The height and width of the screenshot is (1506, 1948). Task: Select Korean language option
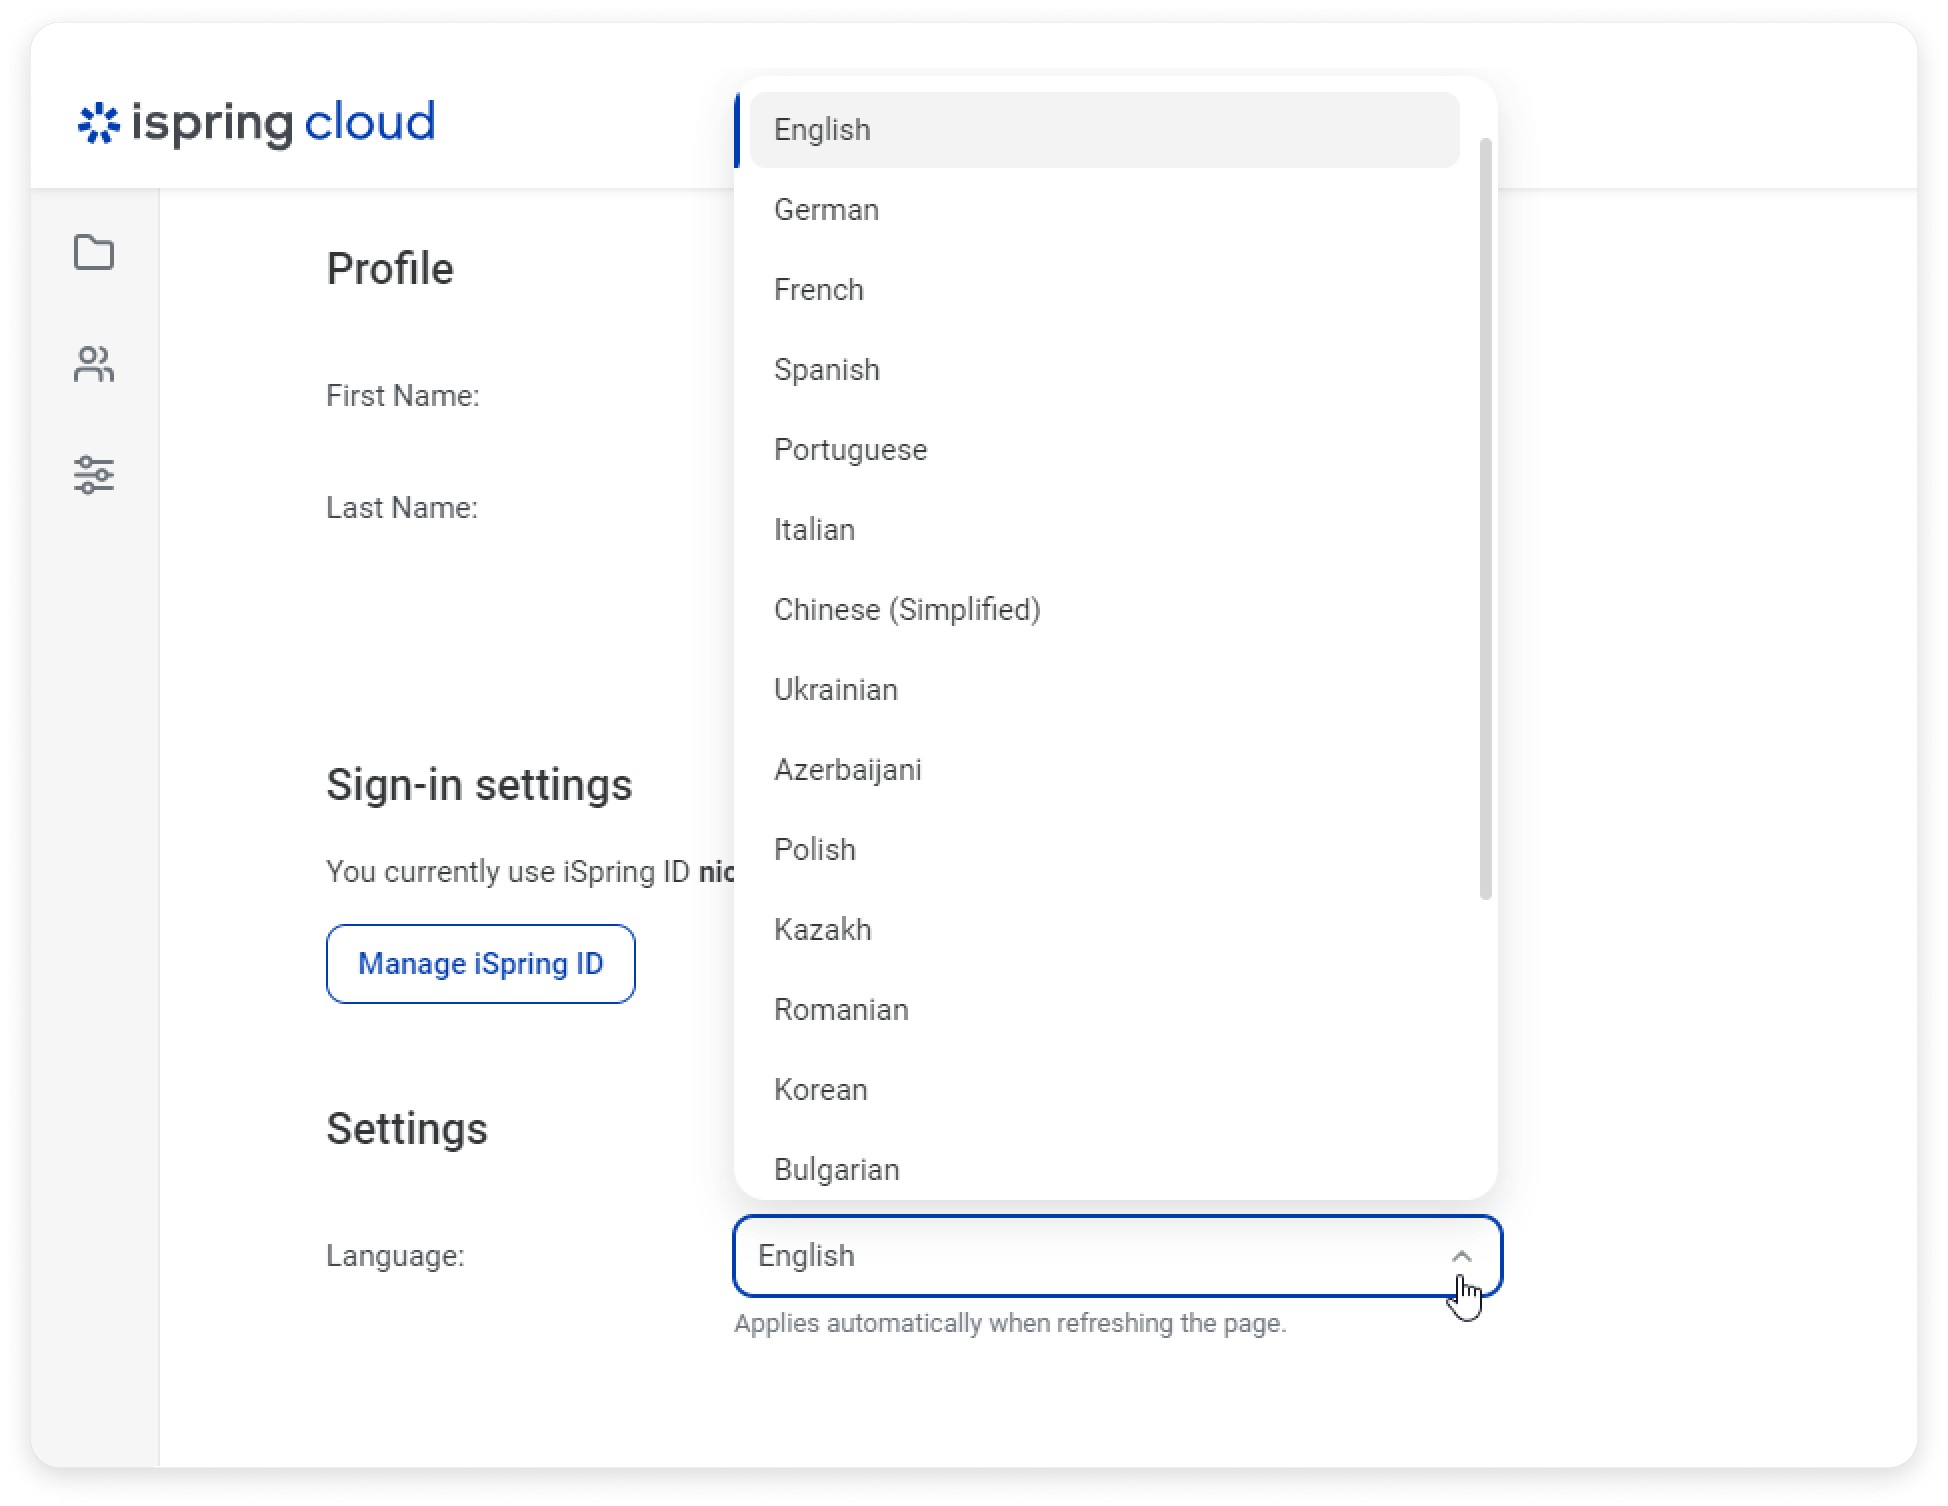click(1104, 1090)
